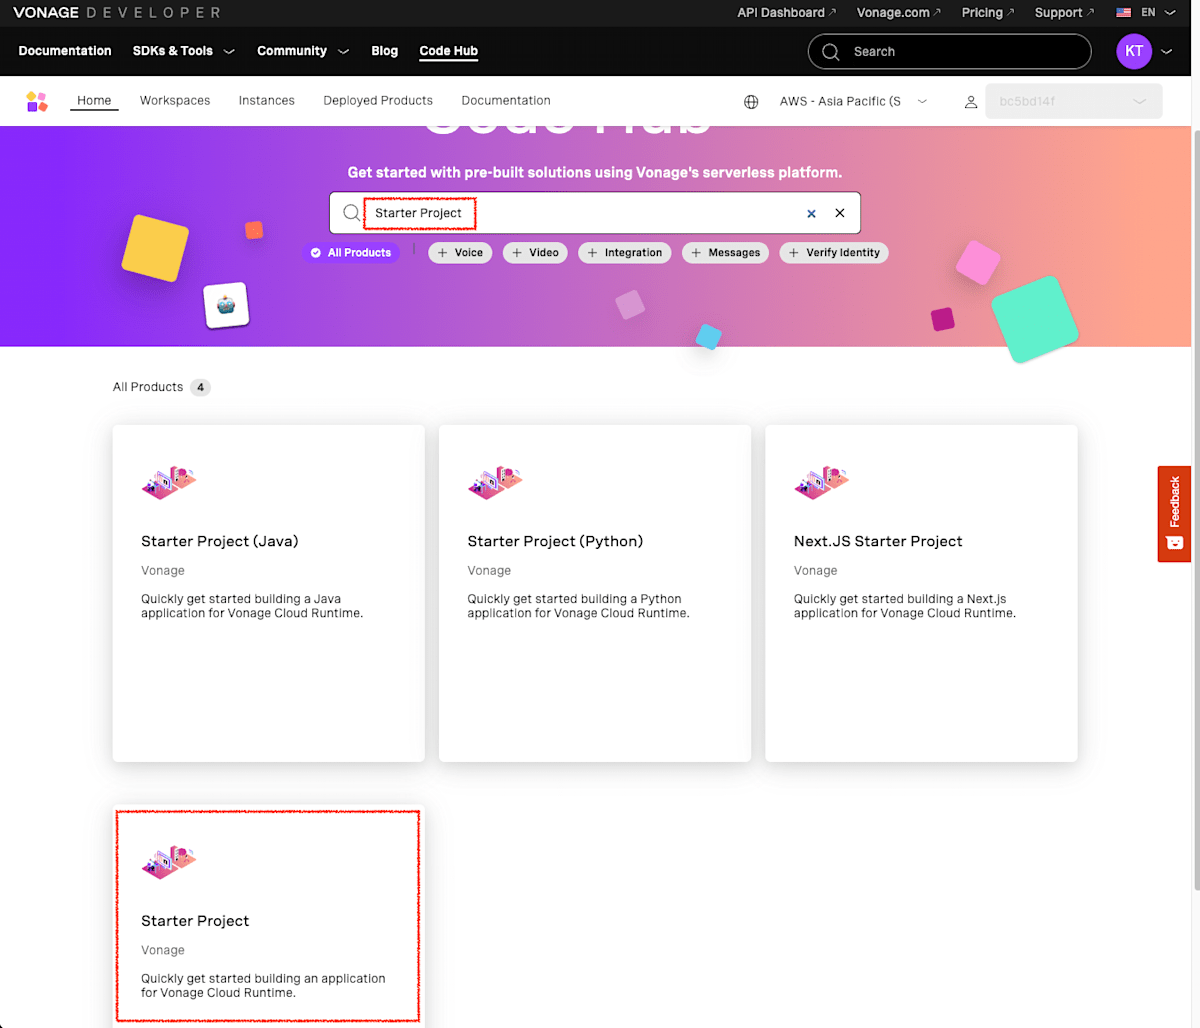Toggle the Messages filter chip

pyautogui.click(x=726, y=253)
